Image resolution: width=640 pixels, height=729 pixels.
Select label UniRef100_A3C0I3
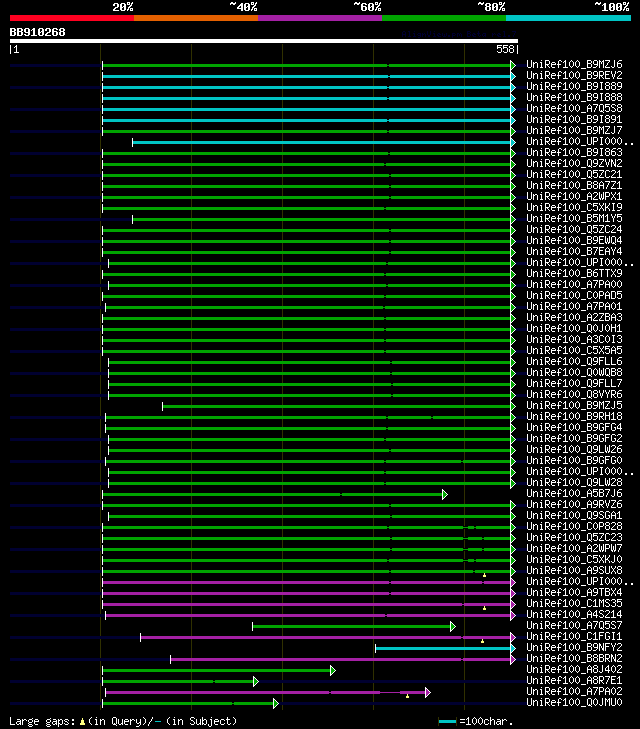tap(574, 339)
